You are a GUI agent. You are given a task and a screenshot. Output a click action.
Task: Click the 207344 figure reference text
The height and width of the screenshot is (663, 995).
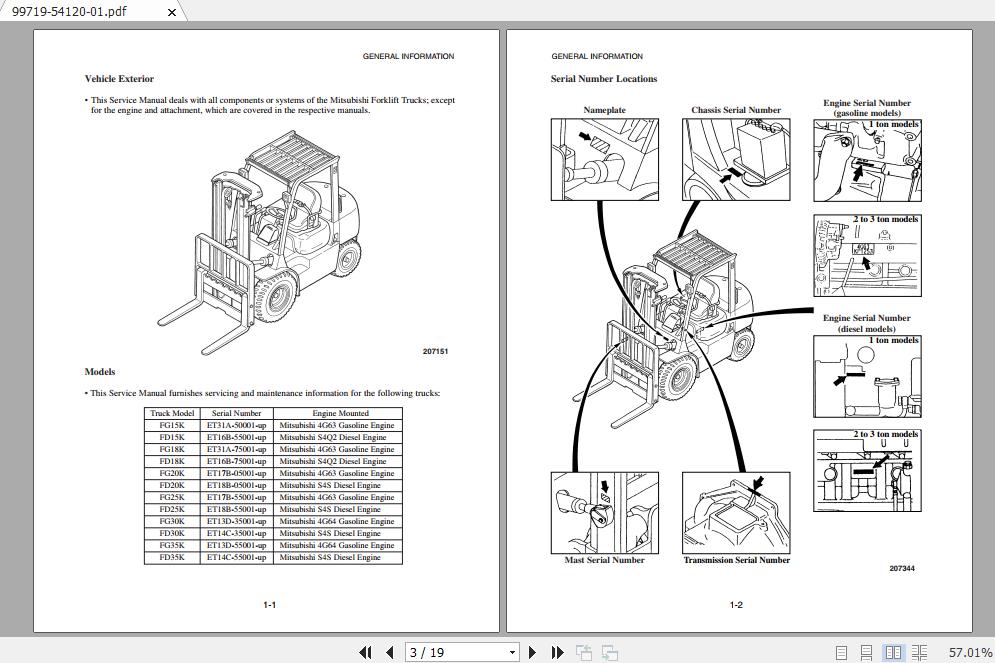(x=901, y=566)
